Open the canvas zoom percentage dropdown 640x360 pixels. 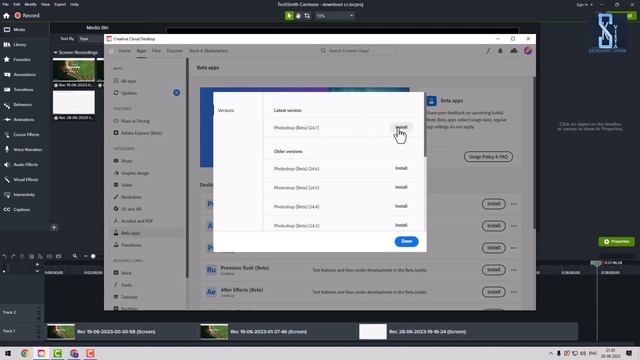click(x=335, y=16)
